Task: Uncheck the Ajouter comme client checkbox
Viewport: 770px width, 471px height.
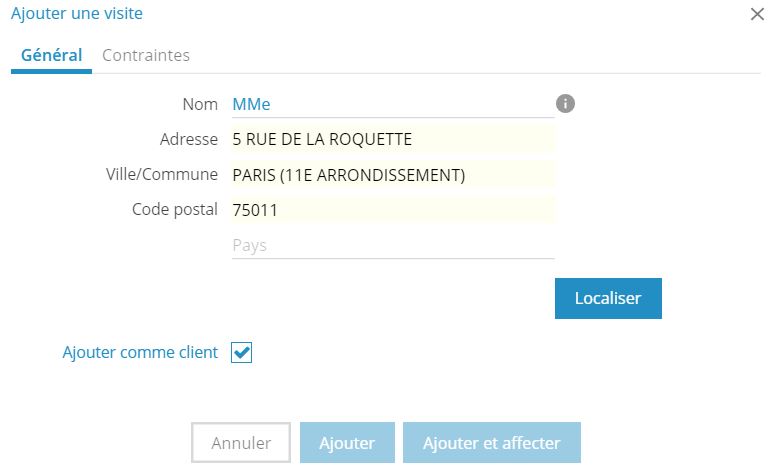Action: pos(241,352)
